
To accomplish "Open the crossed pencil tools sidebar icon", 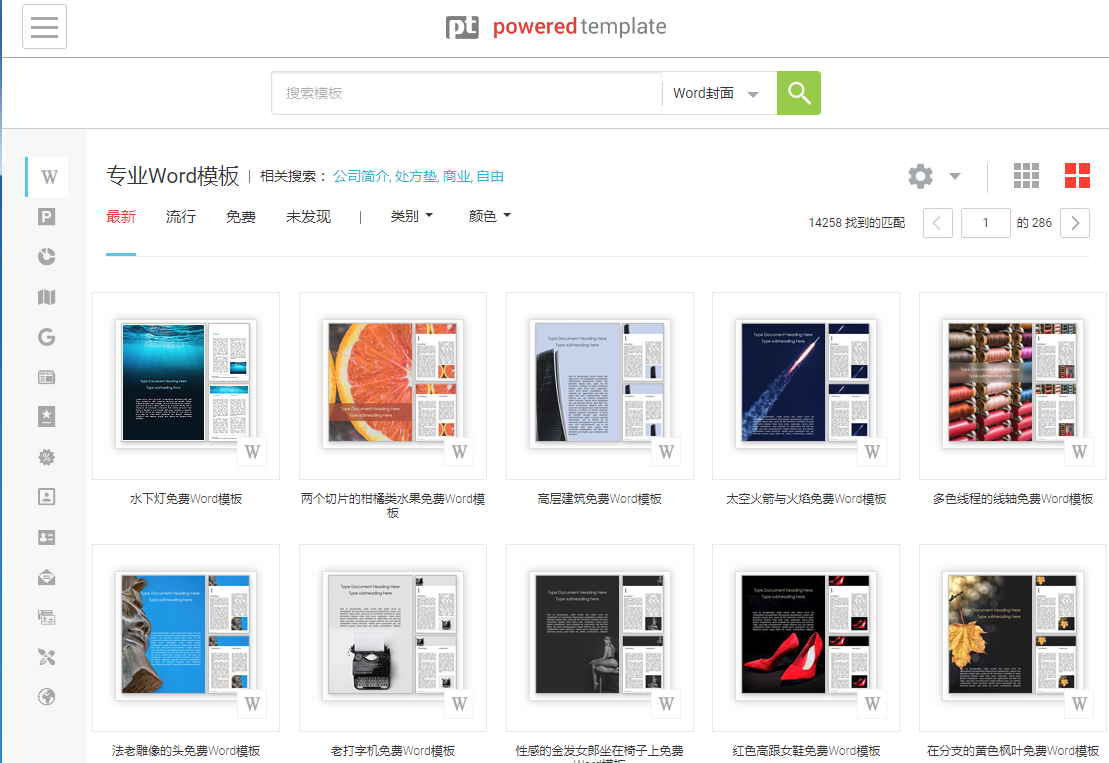I will [x=47, y=658].
